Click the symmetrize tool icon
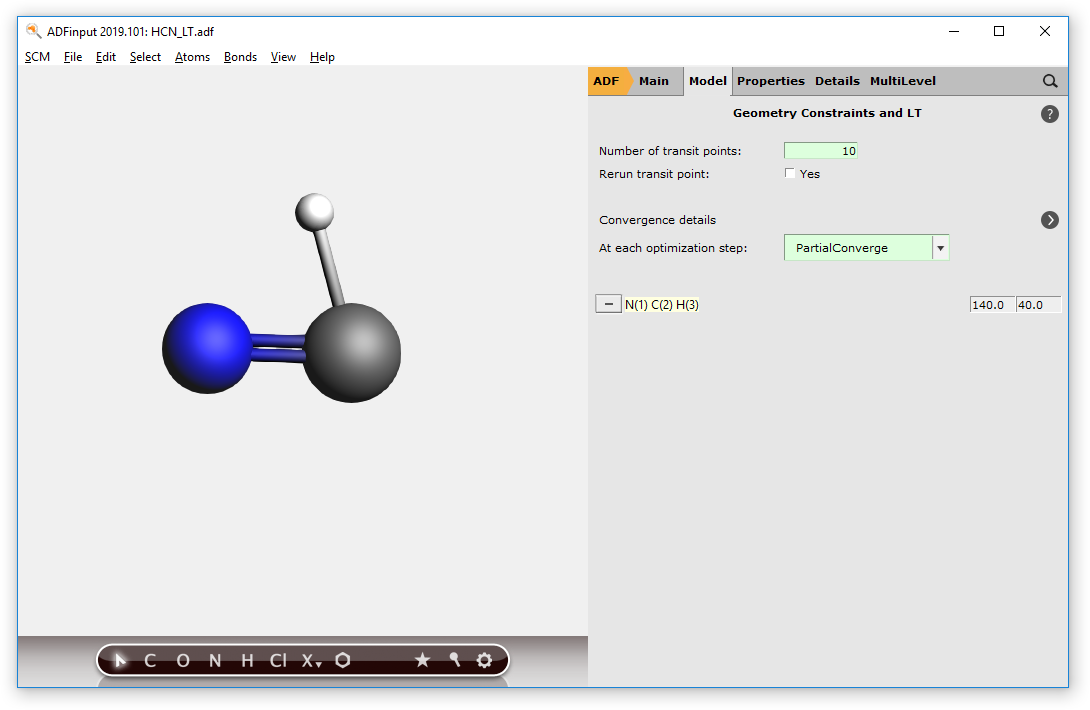 point(455,659)
